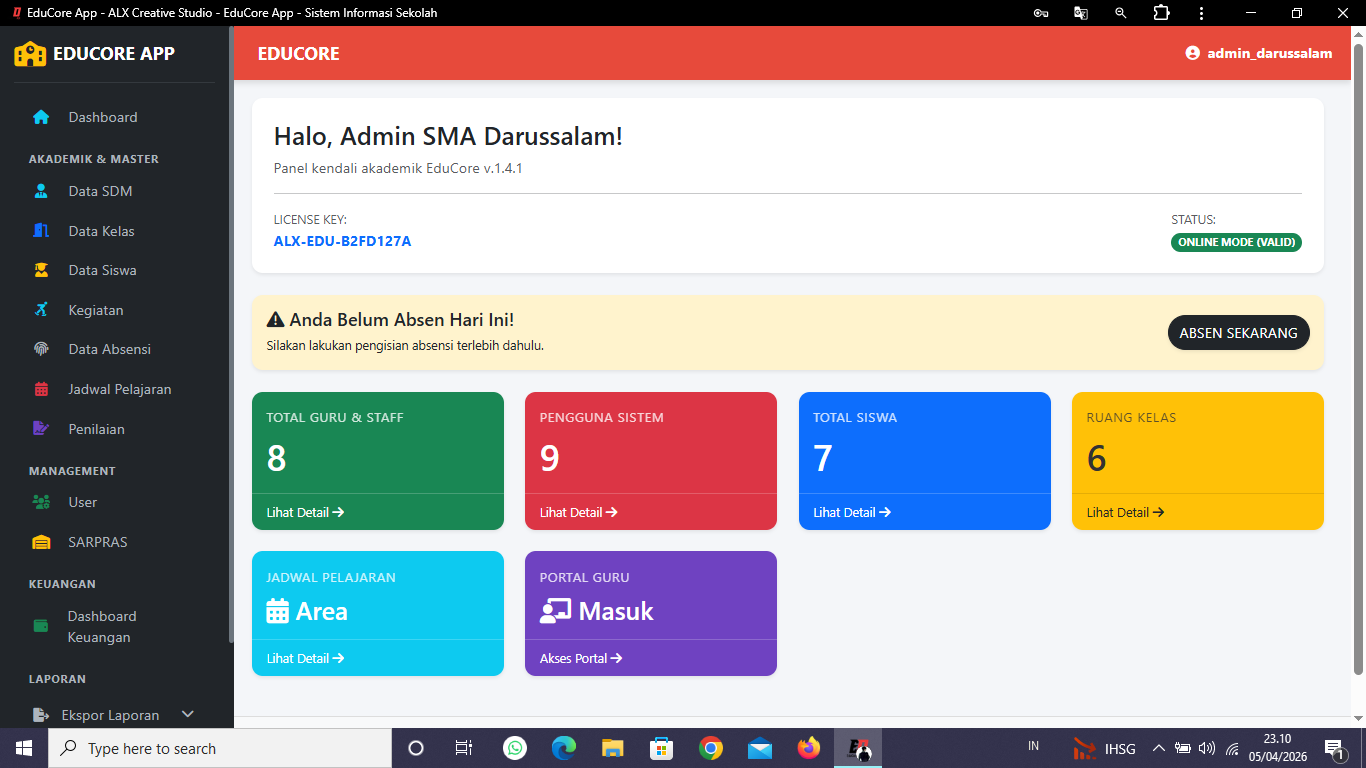The height and width of the screenshot is (768, 1366).
Task: Open Jadwal Pelajaran calendar icon
Action: (40, 389)
